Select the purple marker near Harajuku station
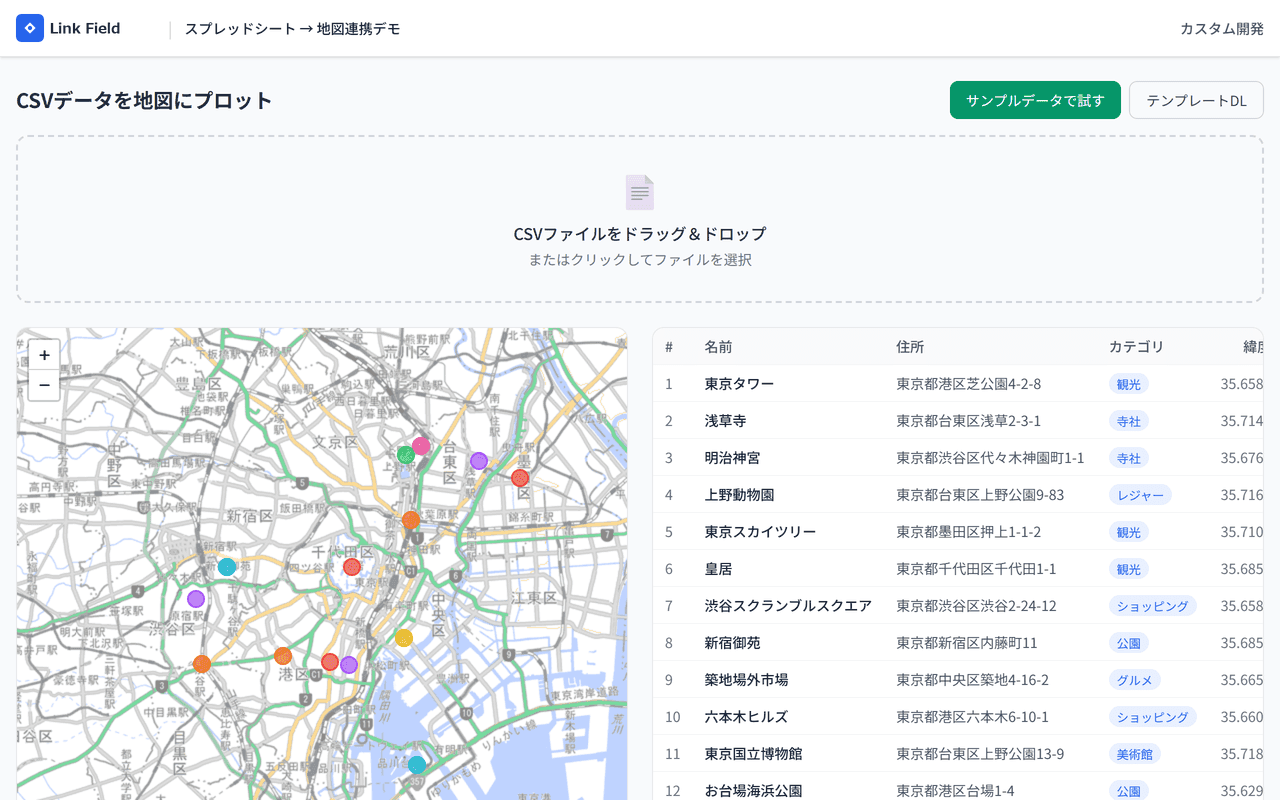1280x800 pixels. (196, 599)
